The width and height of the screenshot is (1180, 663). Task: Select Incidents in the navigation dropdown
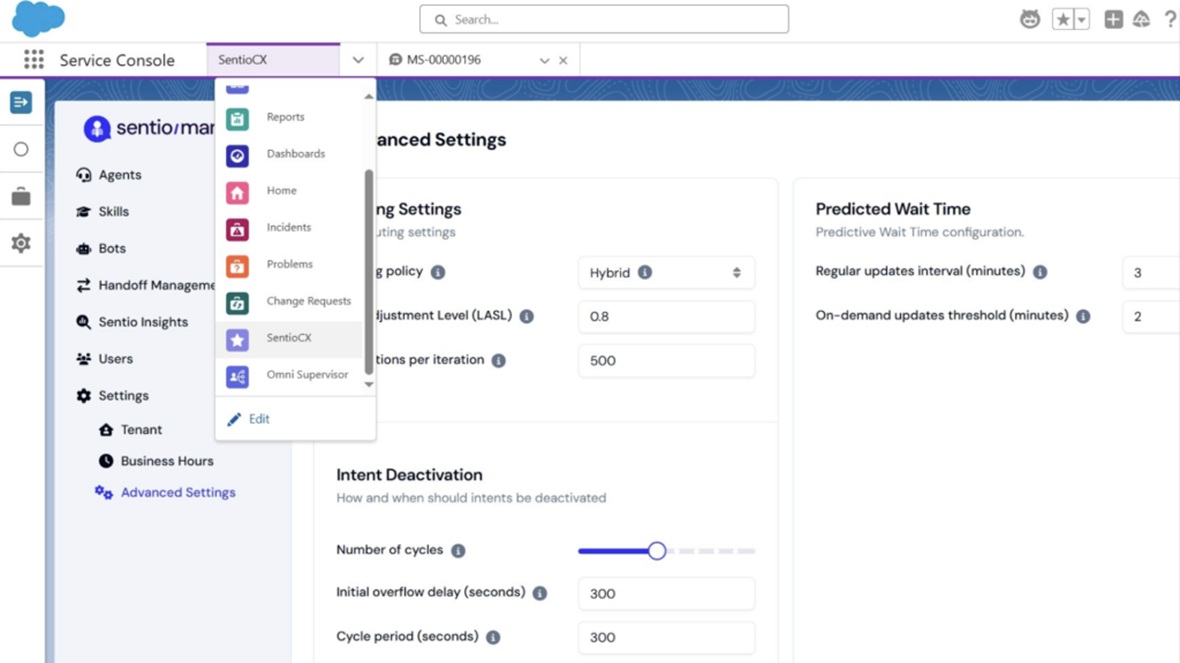tap(289, 228)
